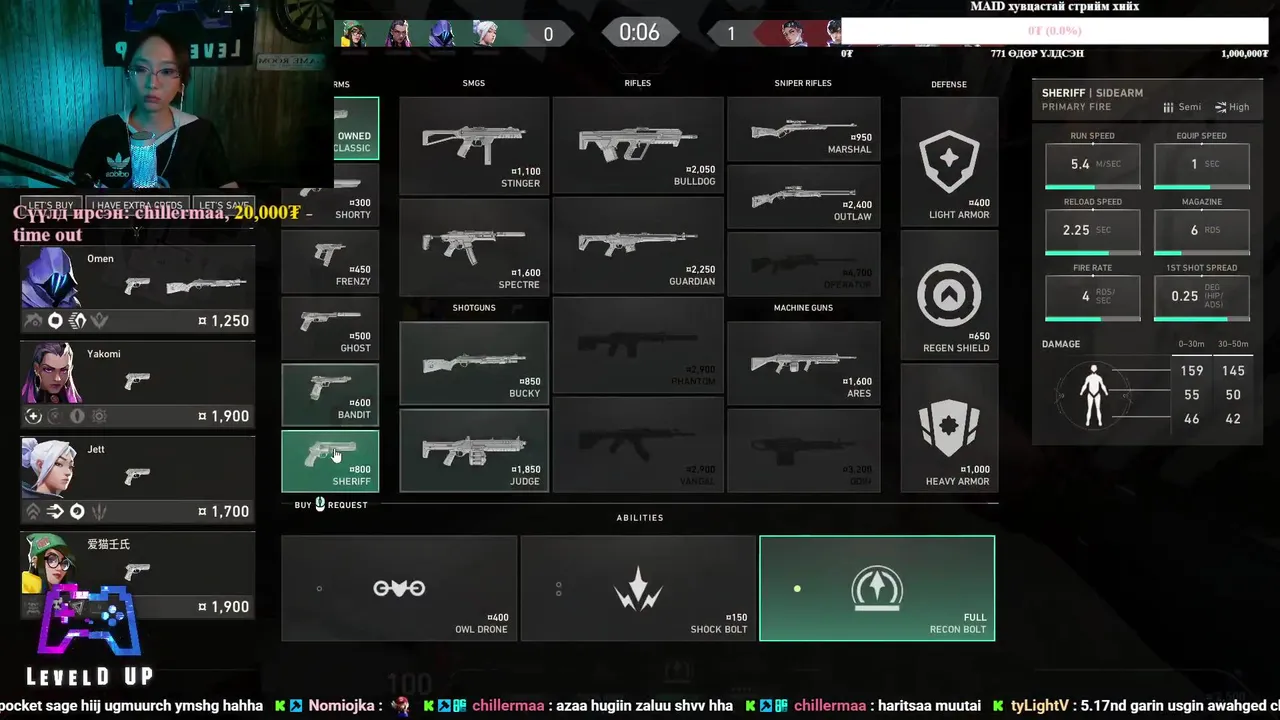Open Omen's teammate loadout card

pos(138,291)
